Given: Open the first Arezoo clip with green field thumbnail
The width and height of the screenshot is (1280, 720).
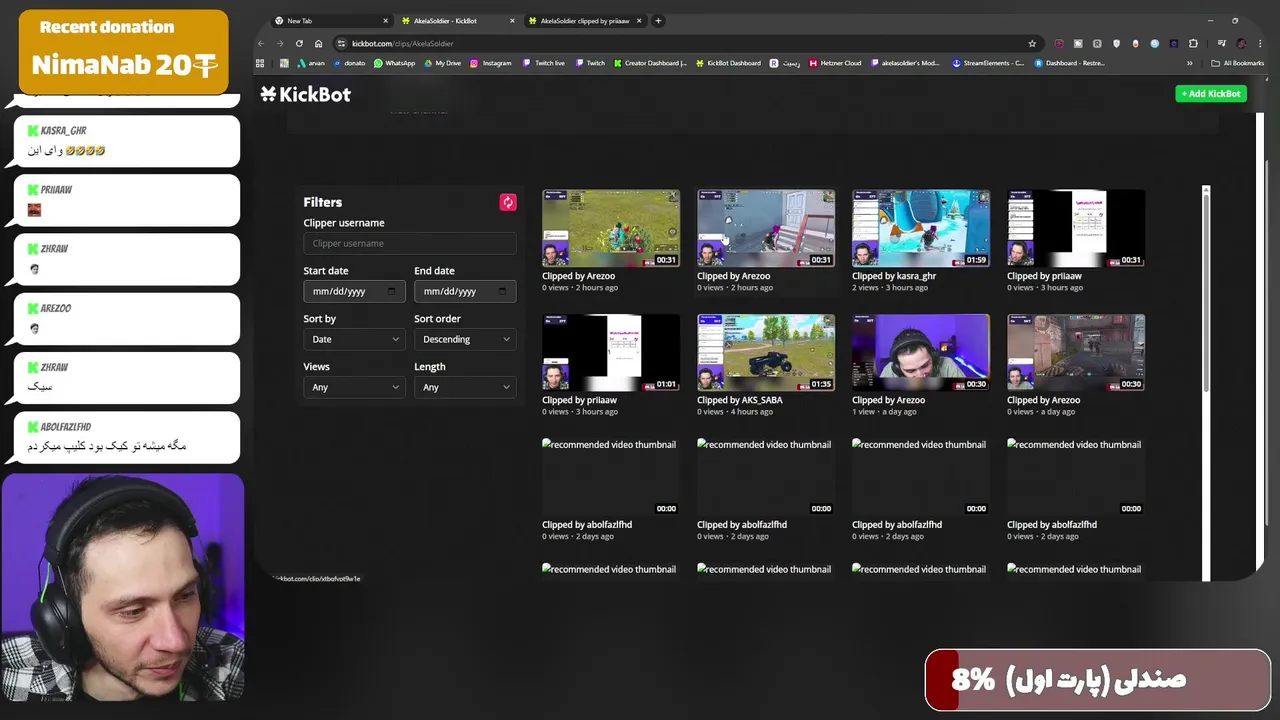Looking at the screenshot, I should (611, 228).
